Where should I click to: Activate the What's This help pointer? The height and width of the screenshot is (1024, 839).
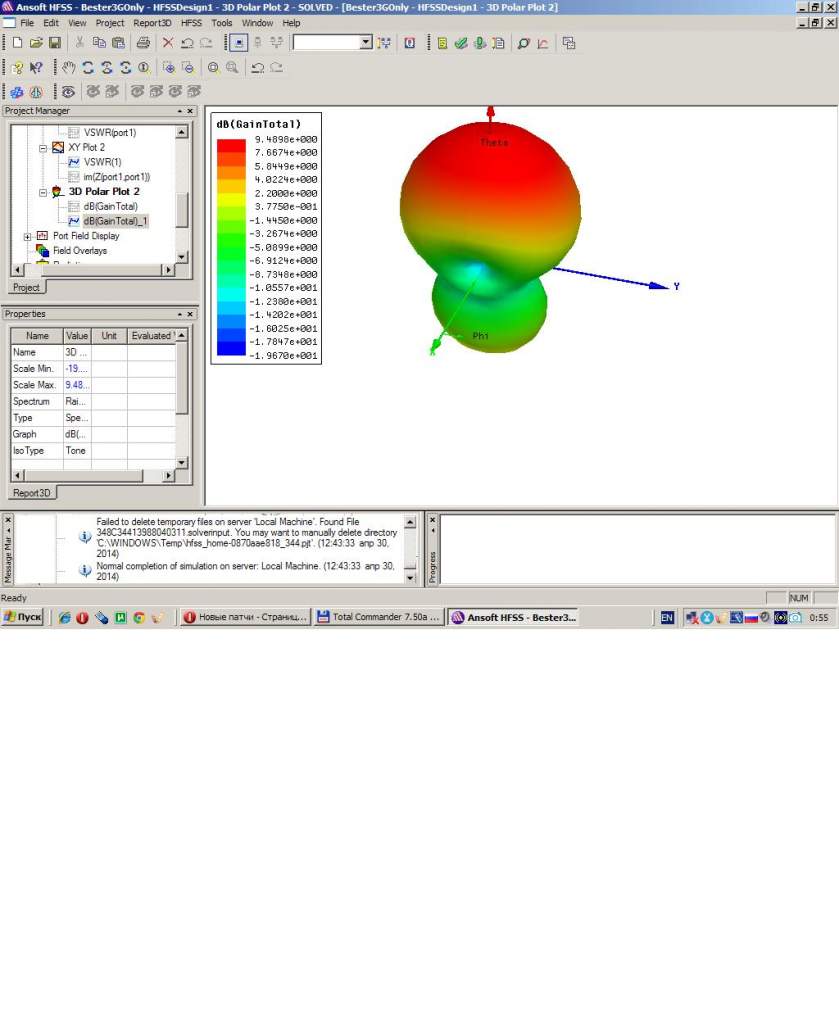37,67
